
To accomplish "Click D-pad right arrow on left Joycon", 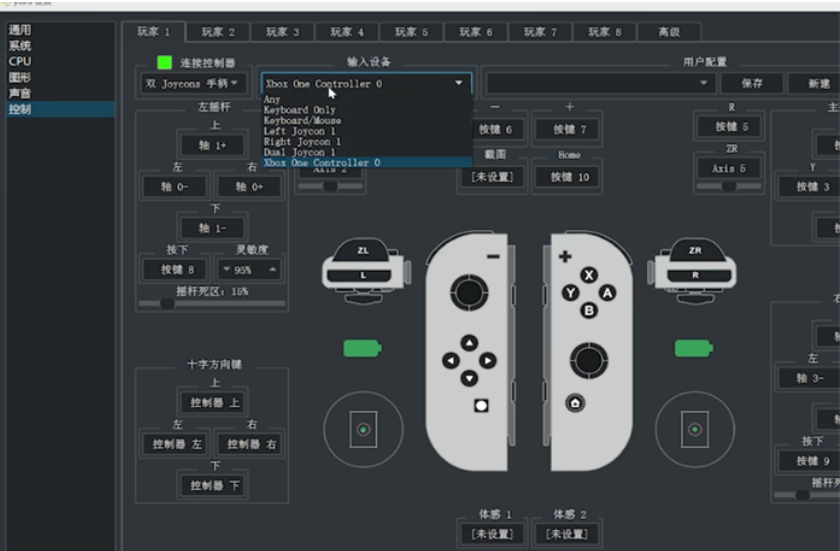I will coord(488,361).
